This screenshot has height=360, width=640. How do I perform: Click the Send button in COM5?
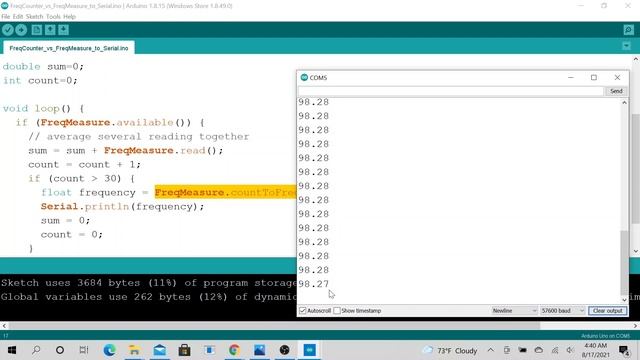616,91
